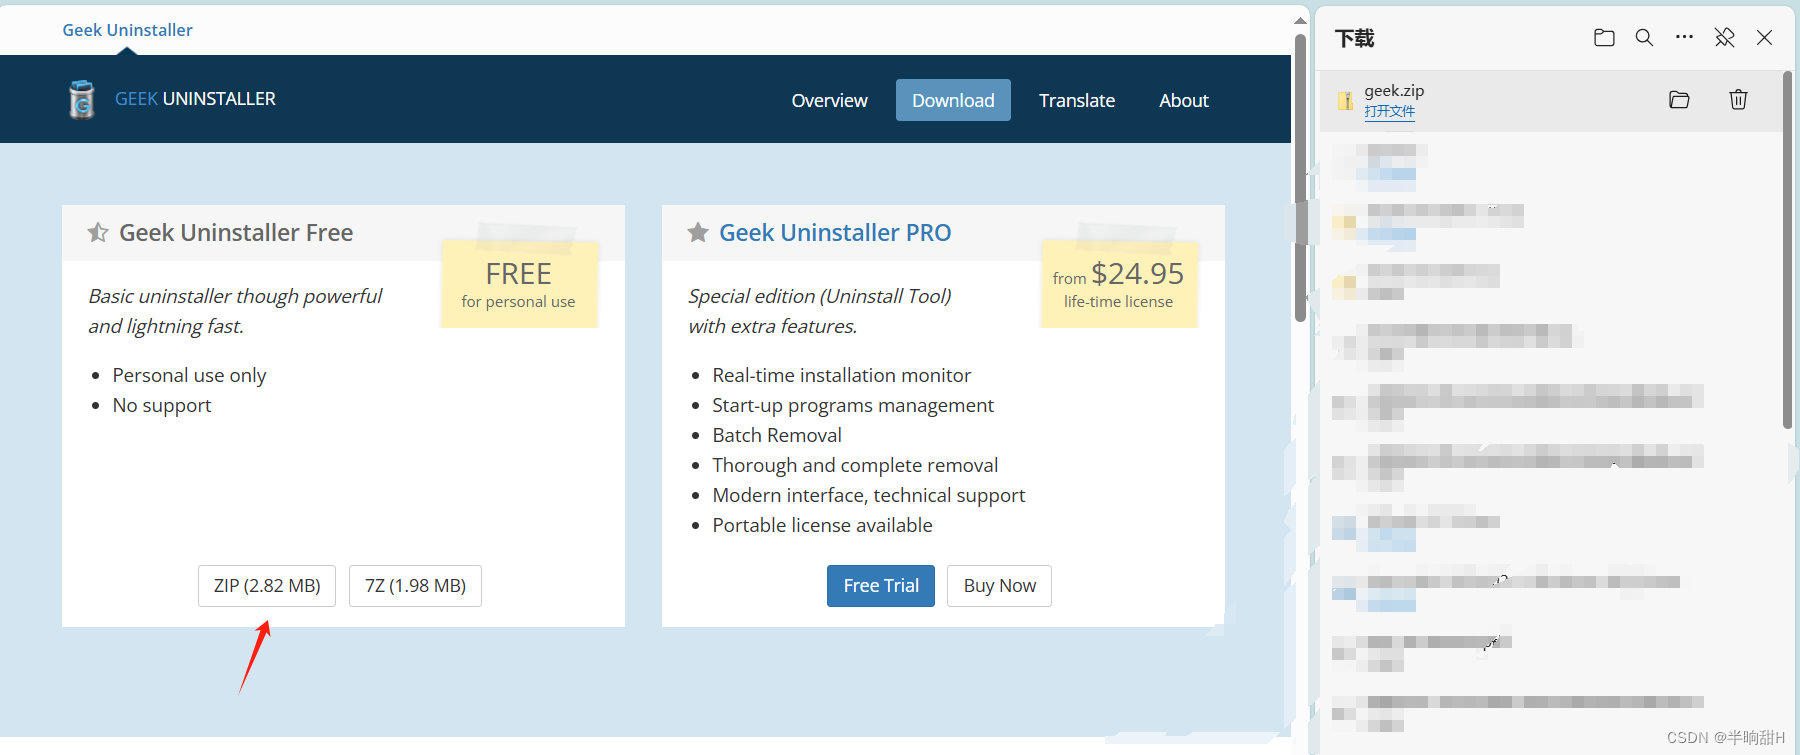Delete geek.zip download entry with trash icon
1800x755 pixels.
pos(1738,99)
